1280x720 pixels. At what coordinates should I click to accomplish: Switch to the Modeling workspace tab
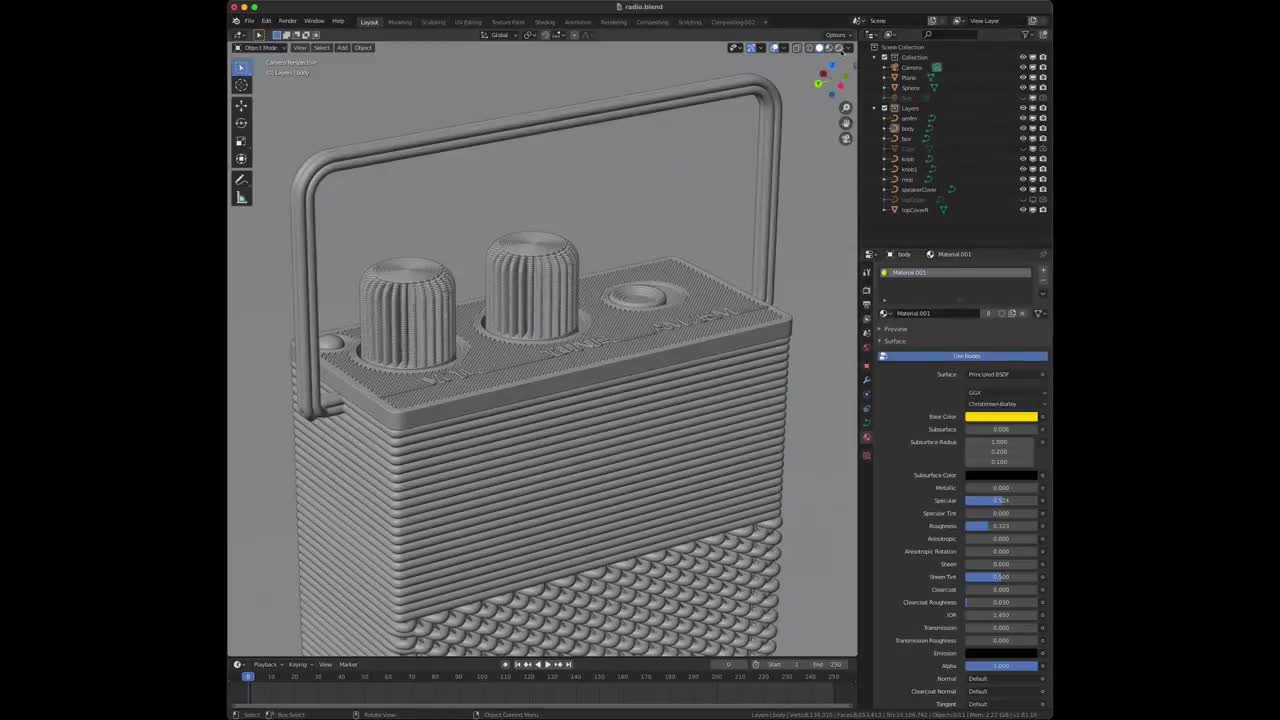[400, 22]
